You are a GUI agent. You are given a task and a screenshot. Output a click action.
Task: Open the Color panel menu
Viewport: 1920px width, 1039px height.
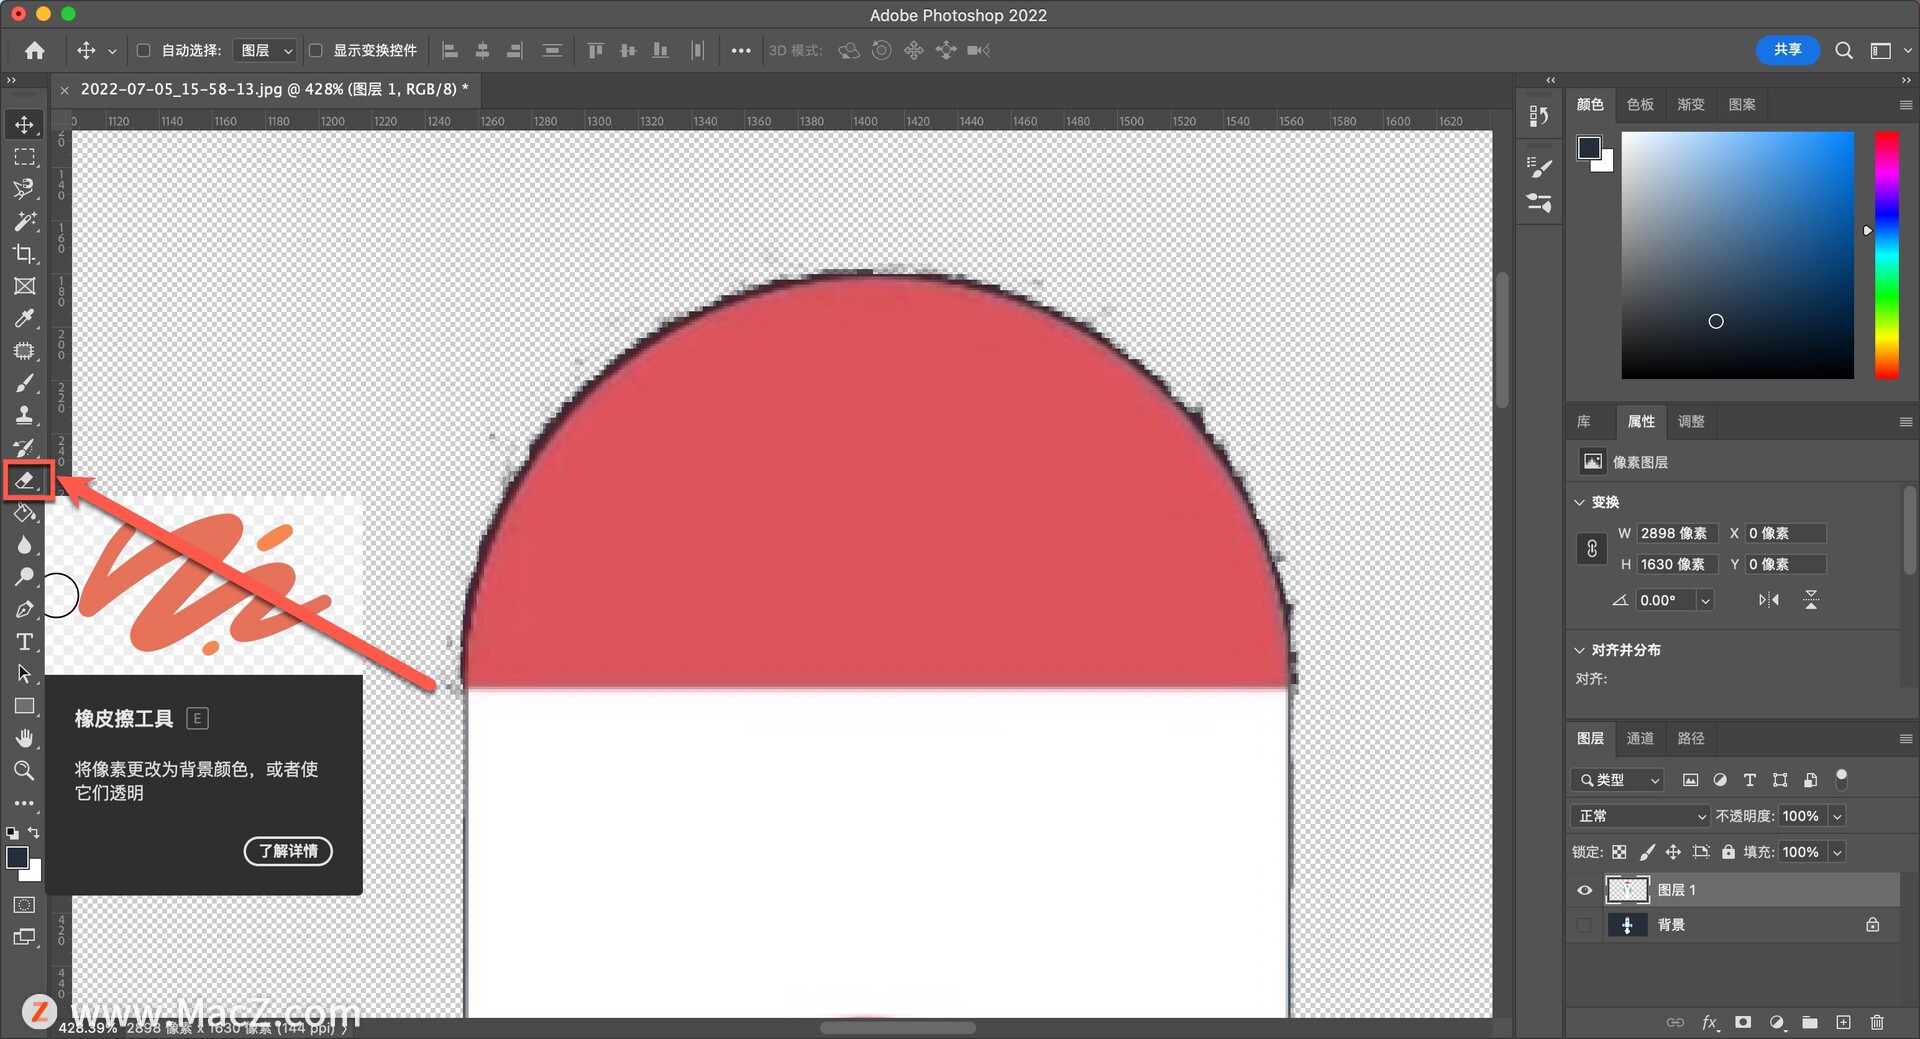(x=1905, y=104)
